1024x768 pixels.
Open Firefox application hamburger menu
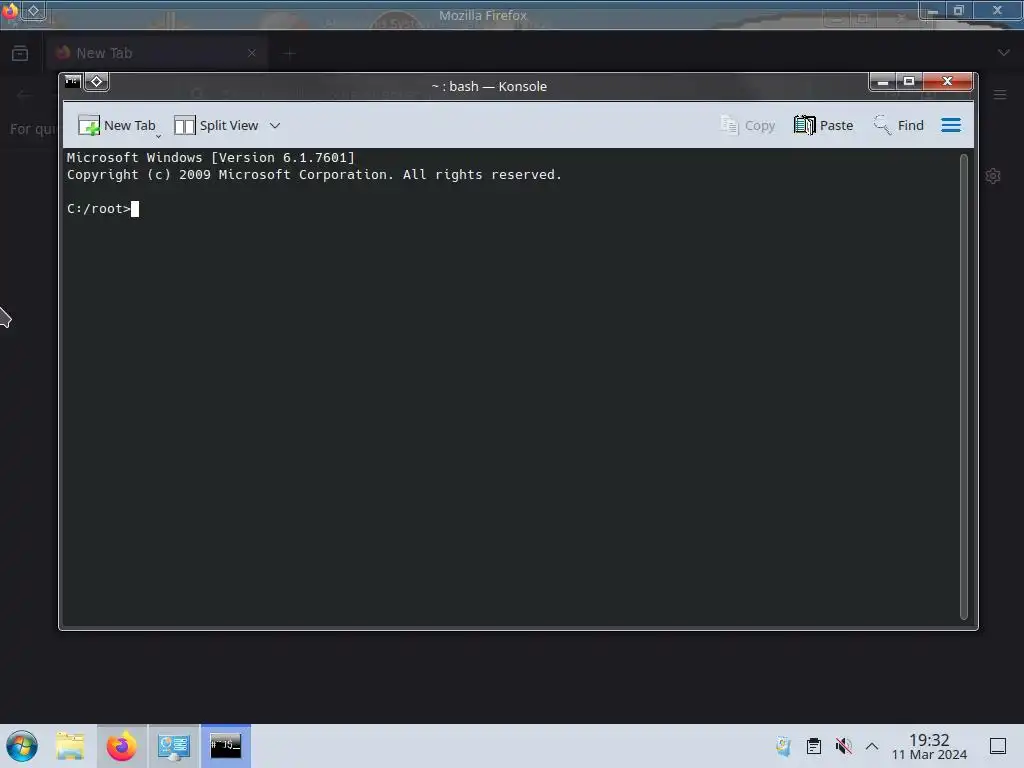pos(1000,95)
